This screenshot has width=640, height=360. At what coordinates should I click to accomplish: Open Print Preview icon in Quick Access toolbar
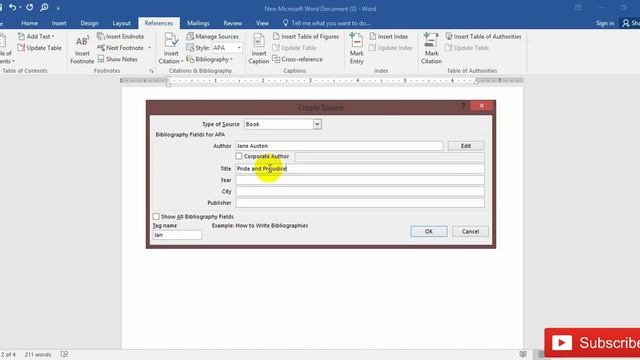pyautogui.click(x=44, y=7)
